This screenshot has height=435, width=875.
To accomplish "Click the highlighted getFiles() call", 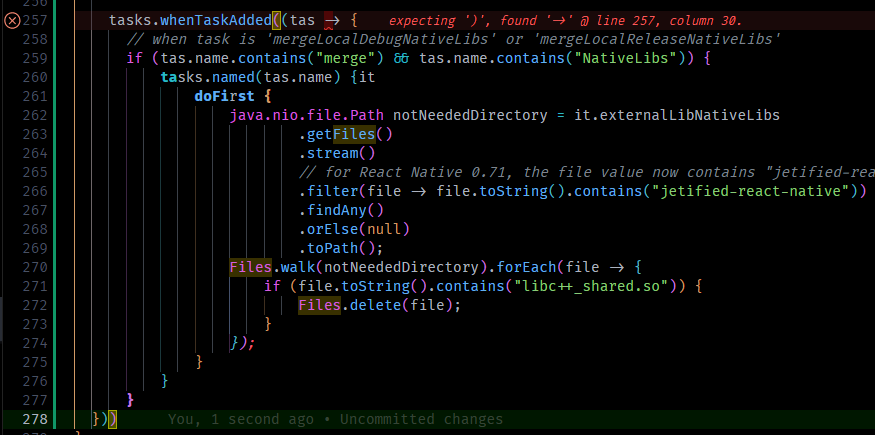I will tap(346, 134).
